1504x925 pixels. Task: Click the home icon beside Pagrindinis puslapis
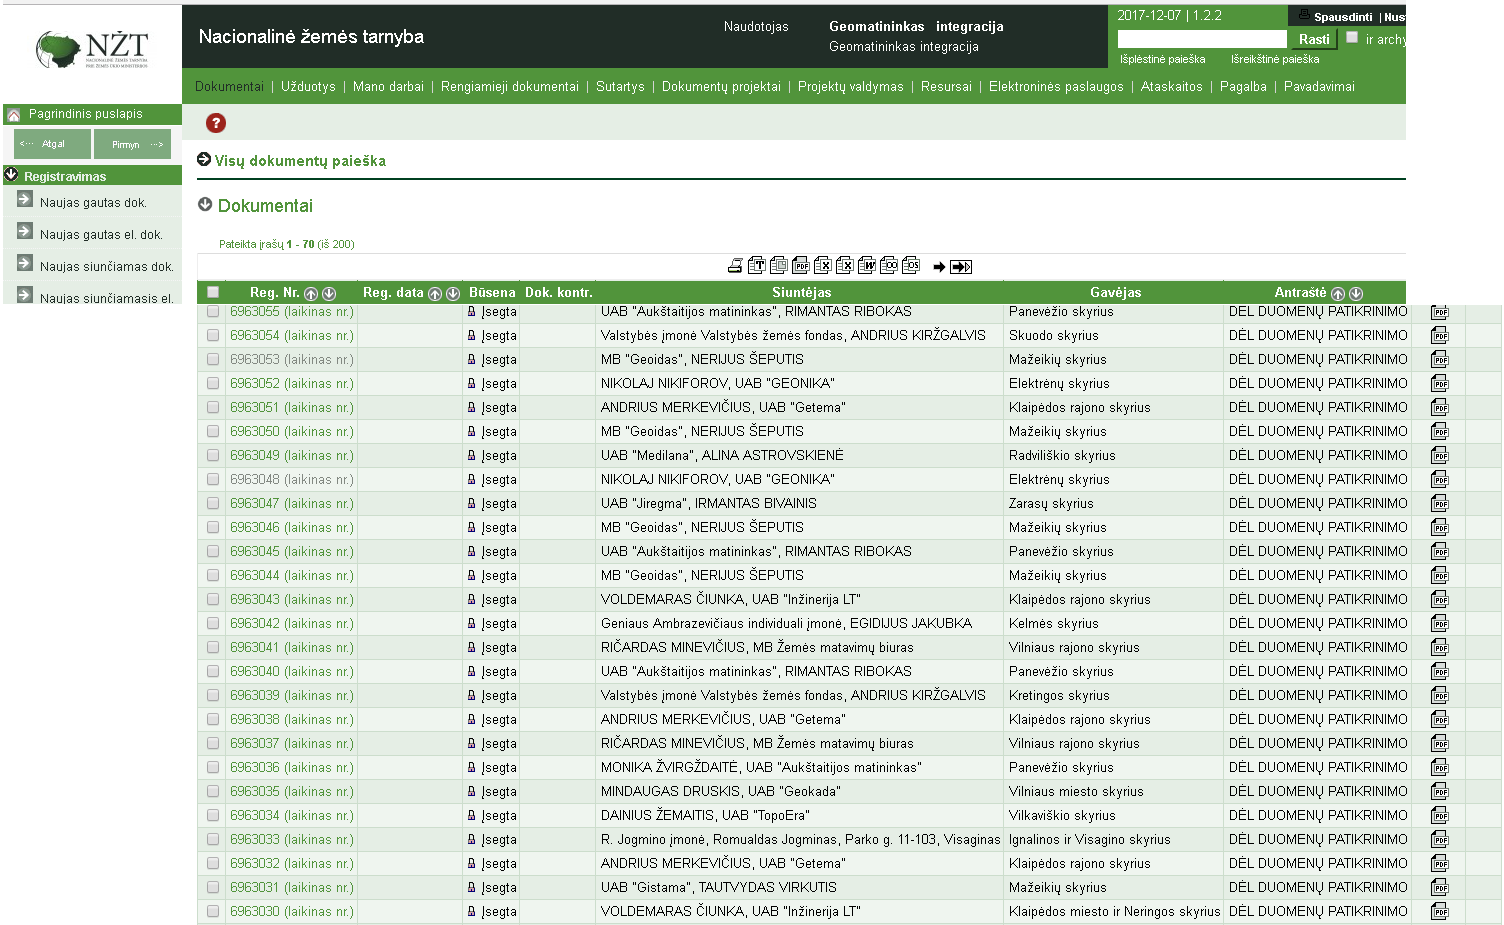pyautogui.click(x=14, y=115)
